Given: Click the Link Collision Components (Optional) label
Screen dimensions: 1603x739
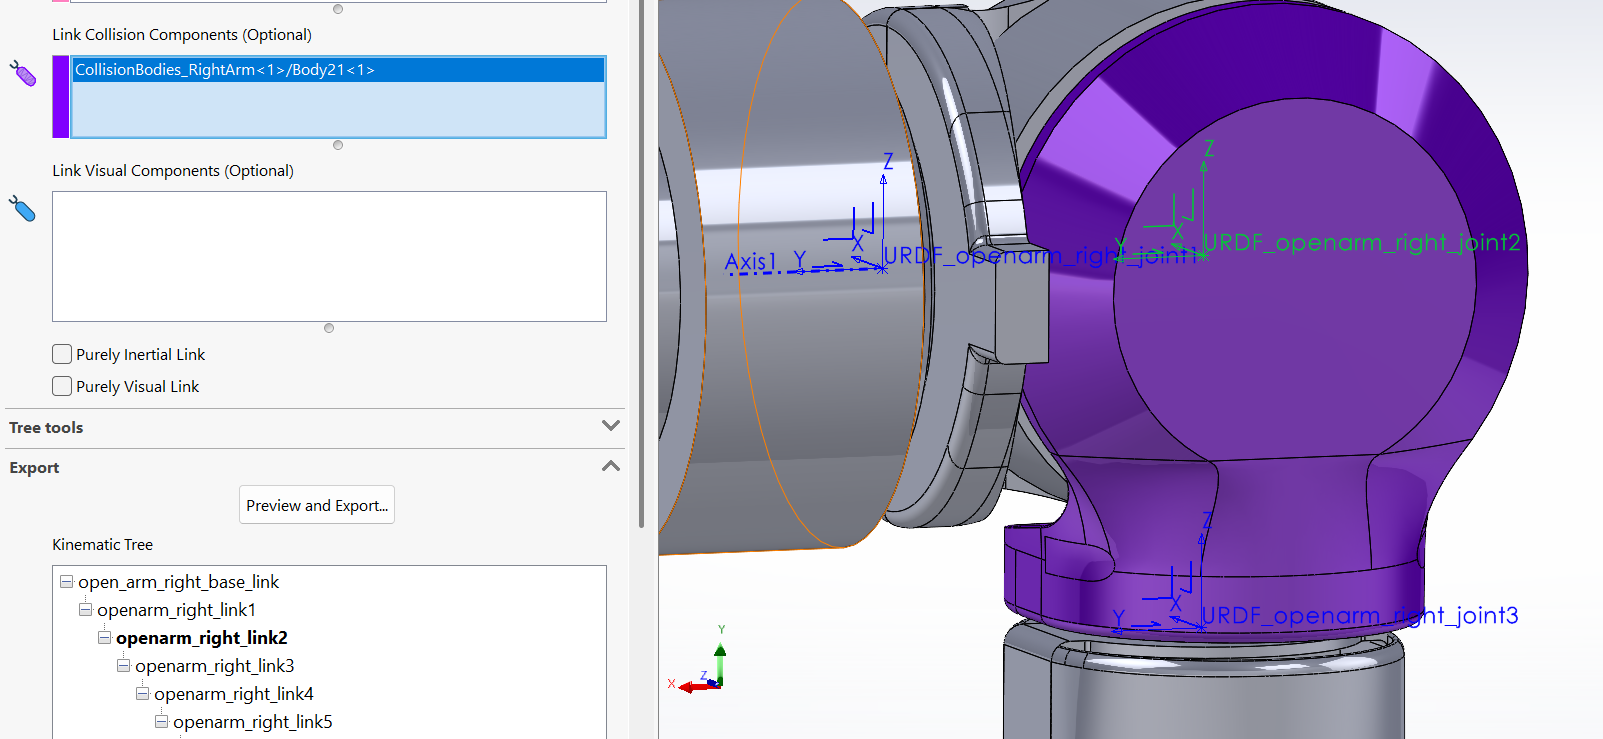Looking at the screenshot, I should tap(182, 35).
